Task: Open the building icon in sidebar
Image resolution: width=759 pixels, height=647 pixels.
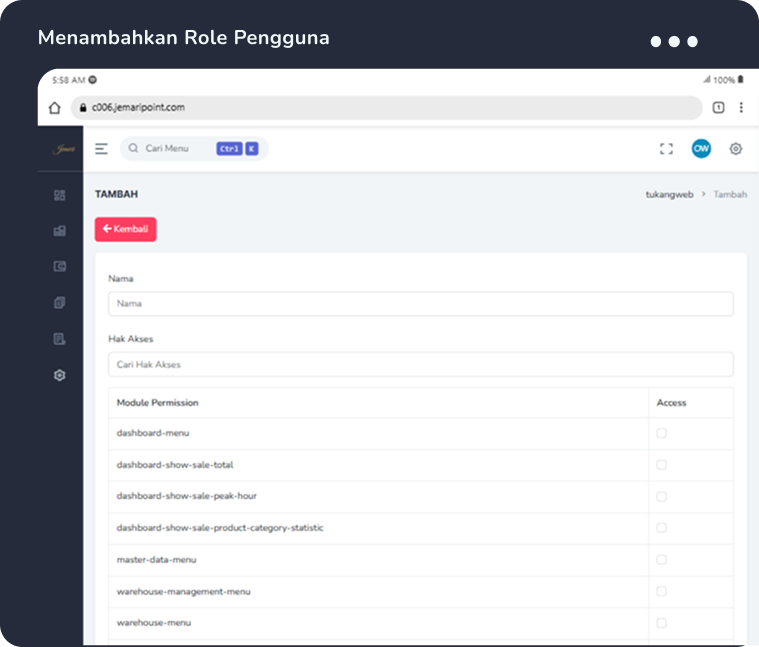Action: 60,231
